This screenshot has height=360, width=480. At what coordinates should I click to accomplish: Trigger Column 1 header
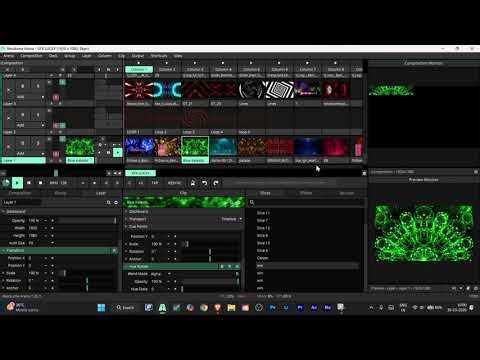tap(139, 69)
